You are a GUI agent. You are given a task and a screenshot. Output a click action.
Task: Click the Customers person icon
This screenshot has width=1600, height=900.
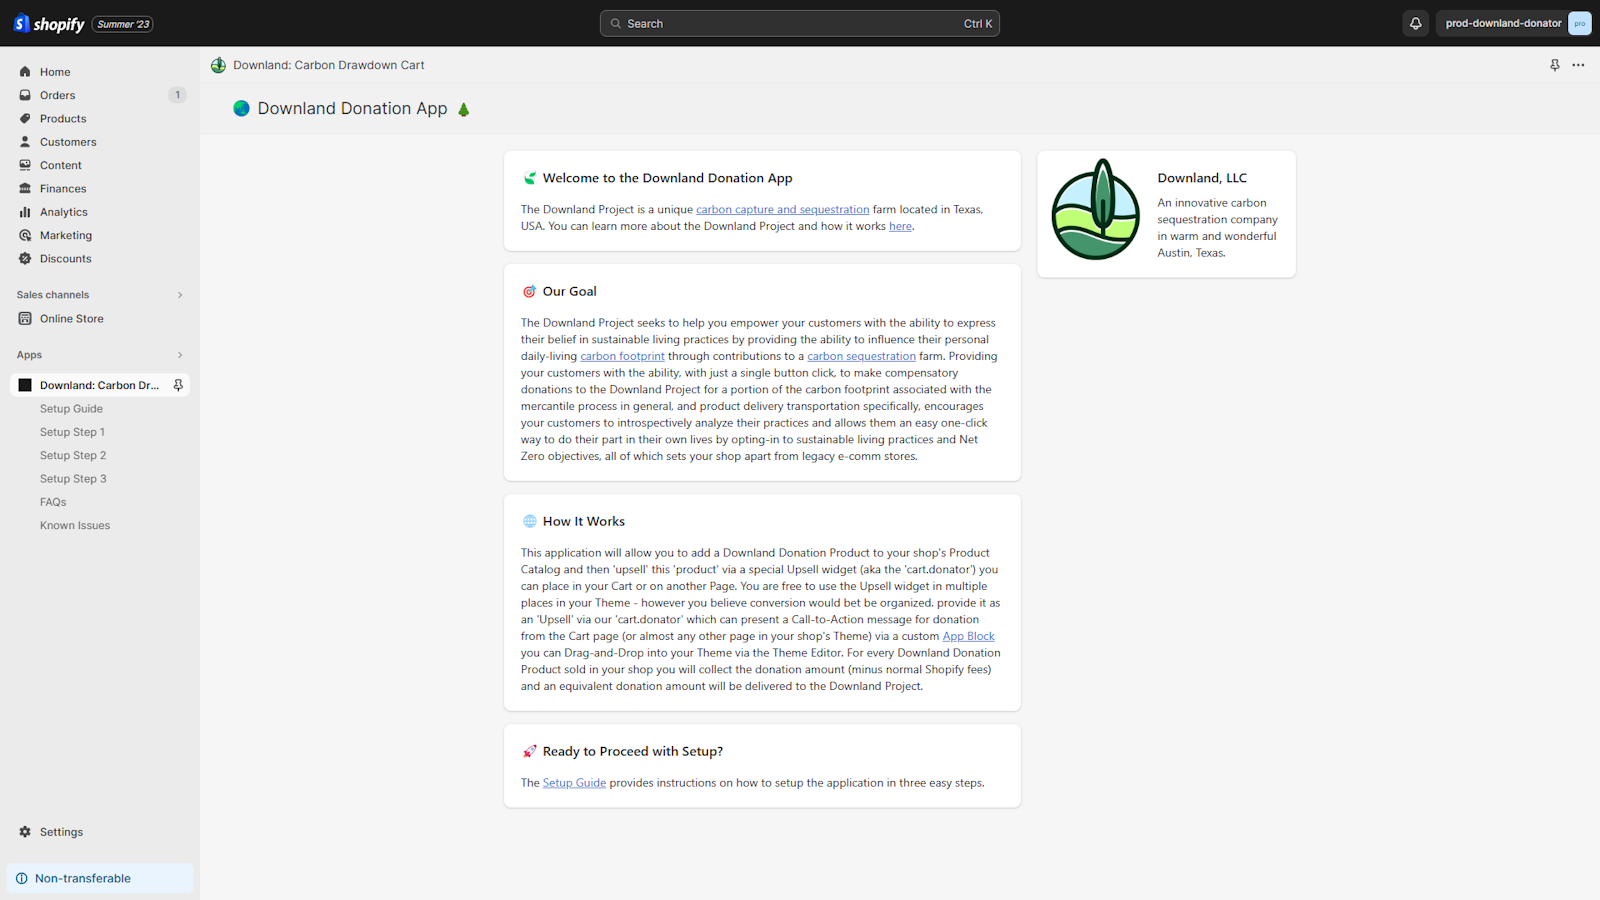tap(25, 142)
